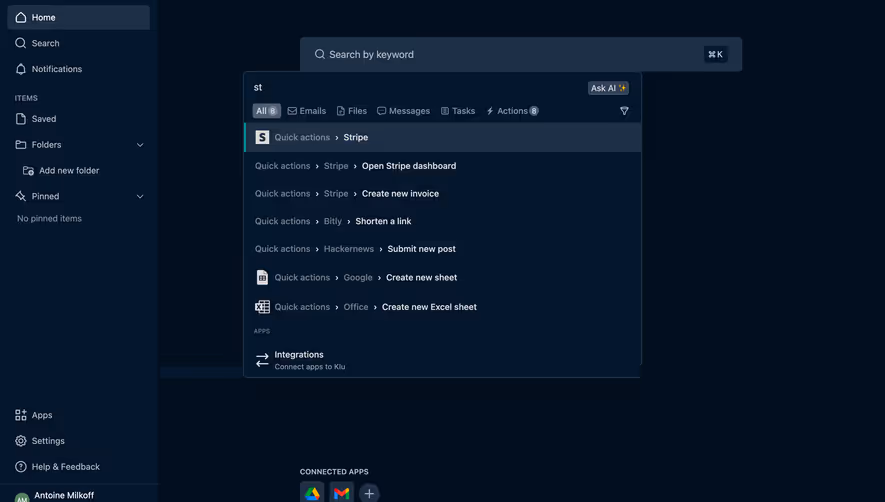The image size is (885, 502).
Task: Click the Integrations arrows icon
Action: pyautogui.click(x=262, y=360)
